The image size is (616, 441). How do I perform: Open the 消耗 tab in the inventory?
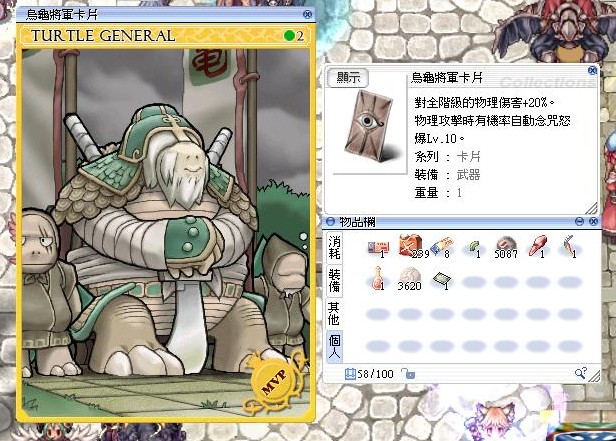[334, 247]
